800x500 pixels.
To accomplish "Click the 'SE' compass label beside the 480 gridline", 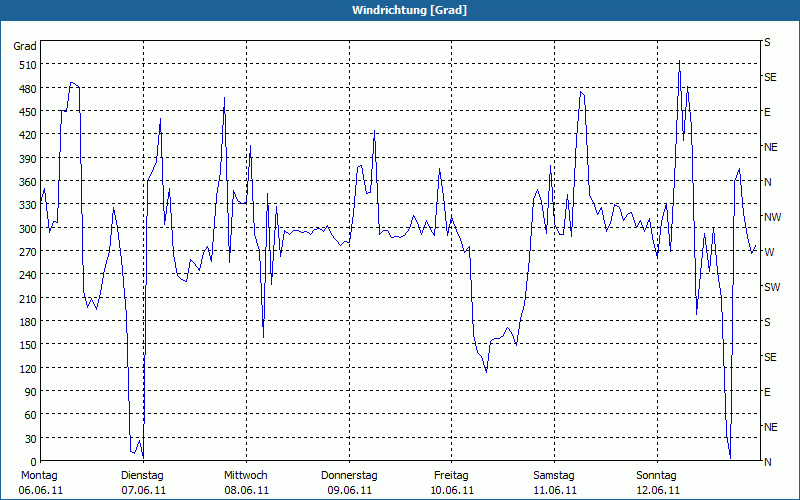I will click(770, 78).
